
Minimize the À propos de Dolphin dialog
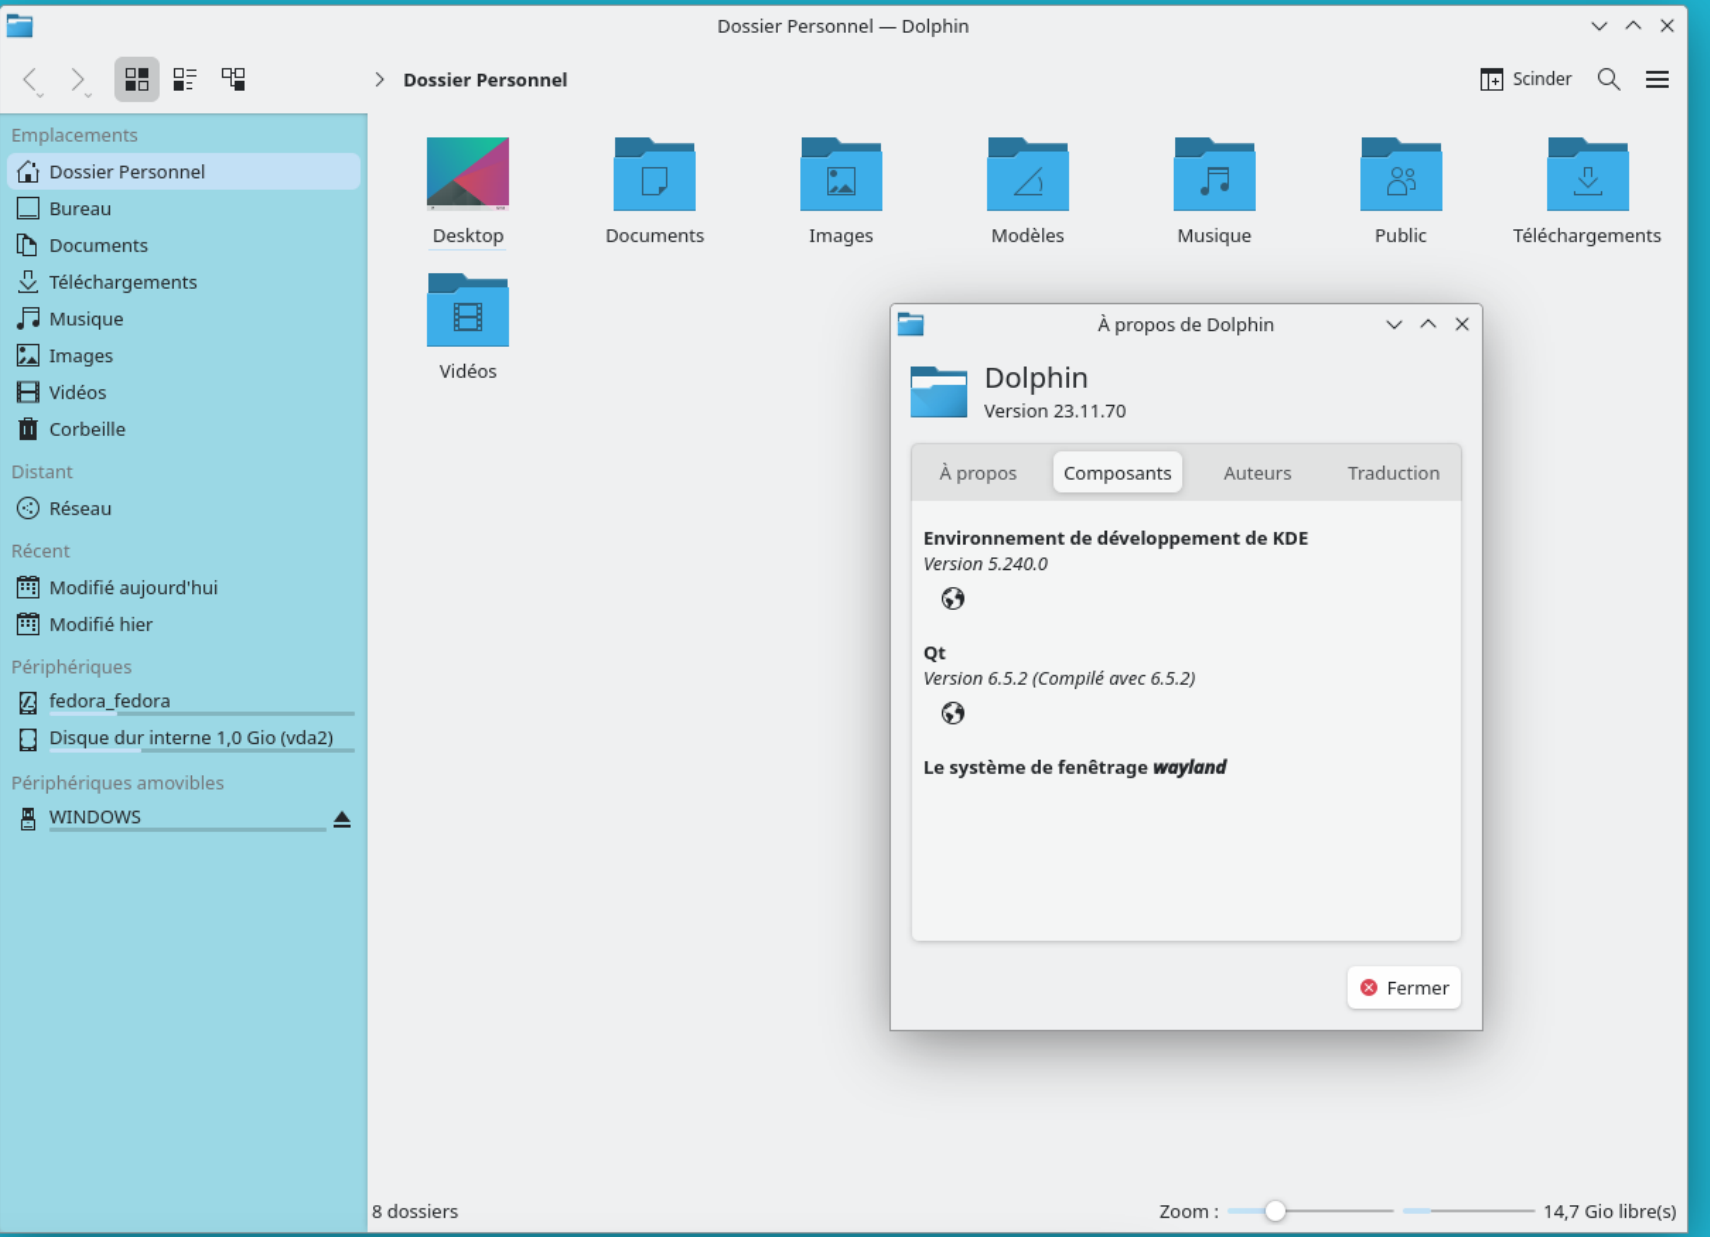coord(1394,324)
